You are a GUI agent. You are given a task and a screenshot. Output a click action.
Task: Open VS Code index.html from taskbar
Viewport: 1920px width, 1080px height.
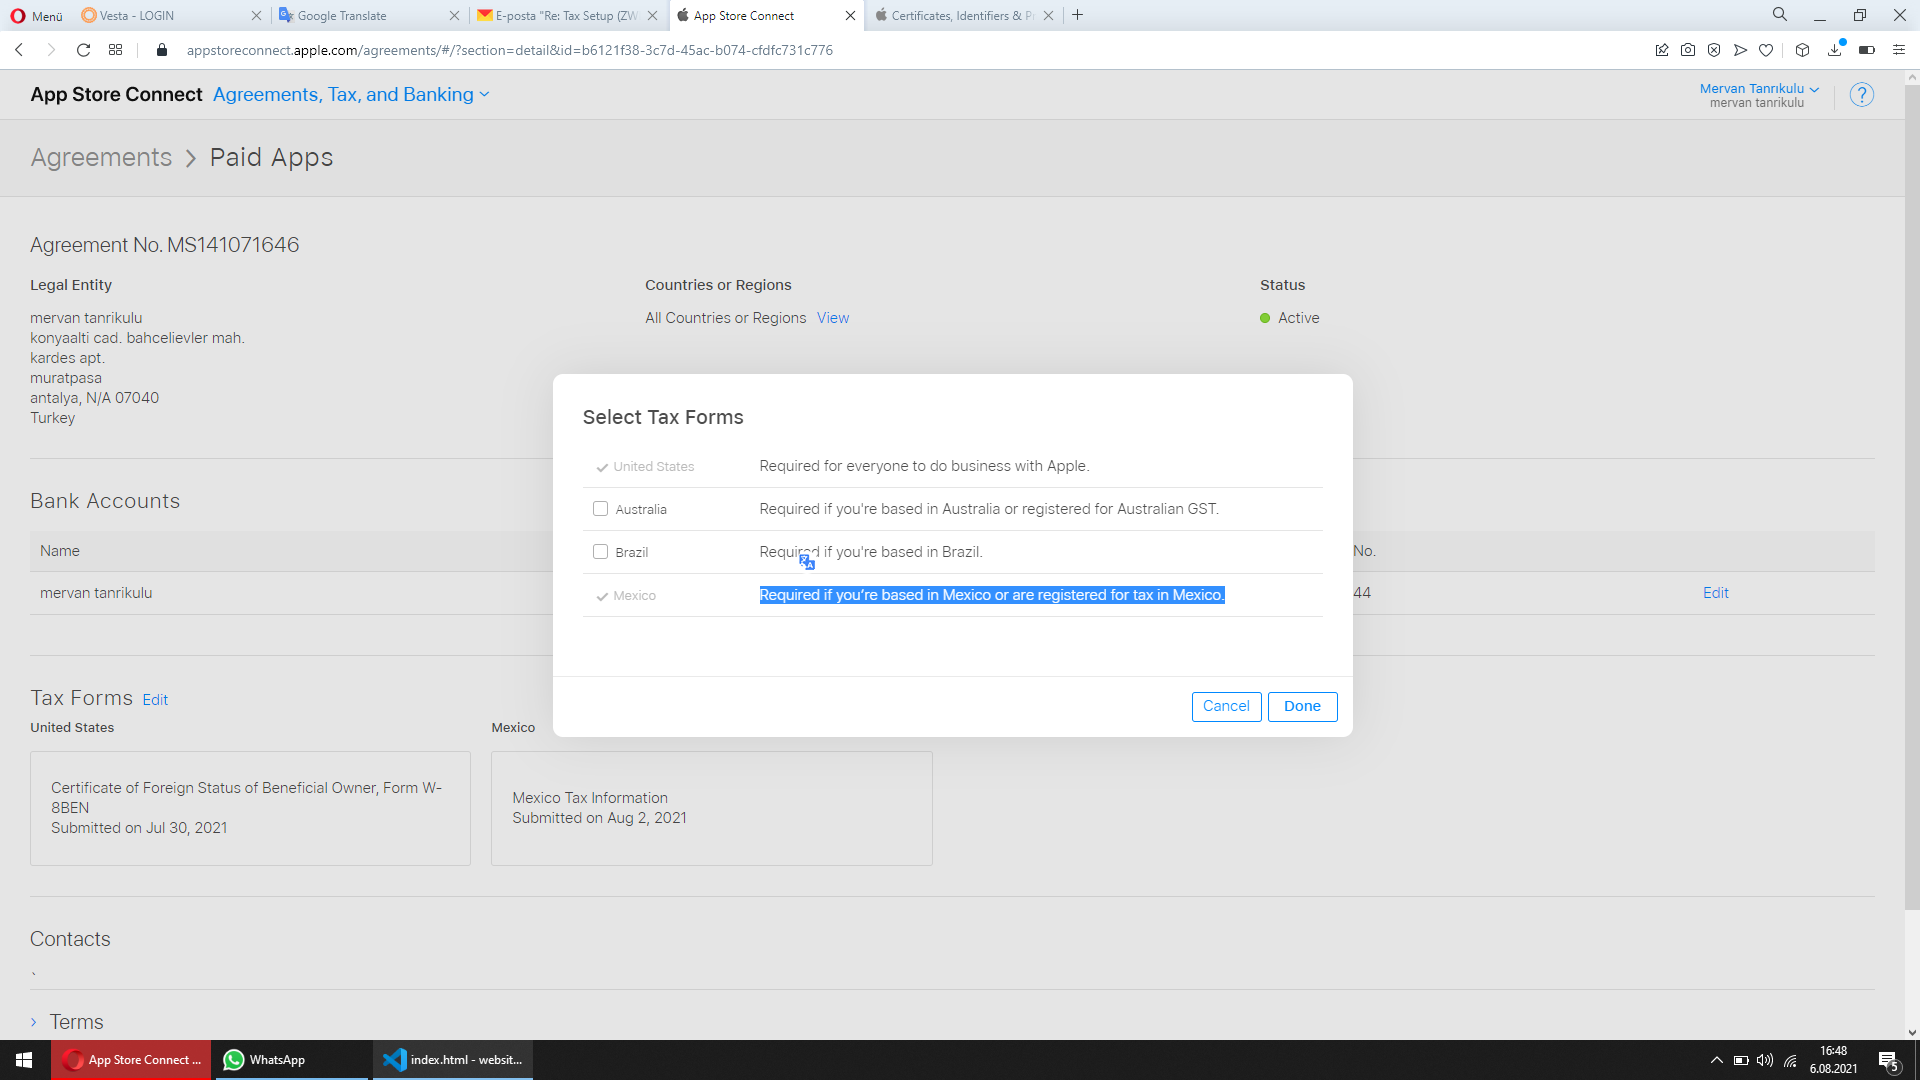(x=453, y=1060)
